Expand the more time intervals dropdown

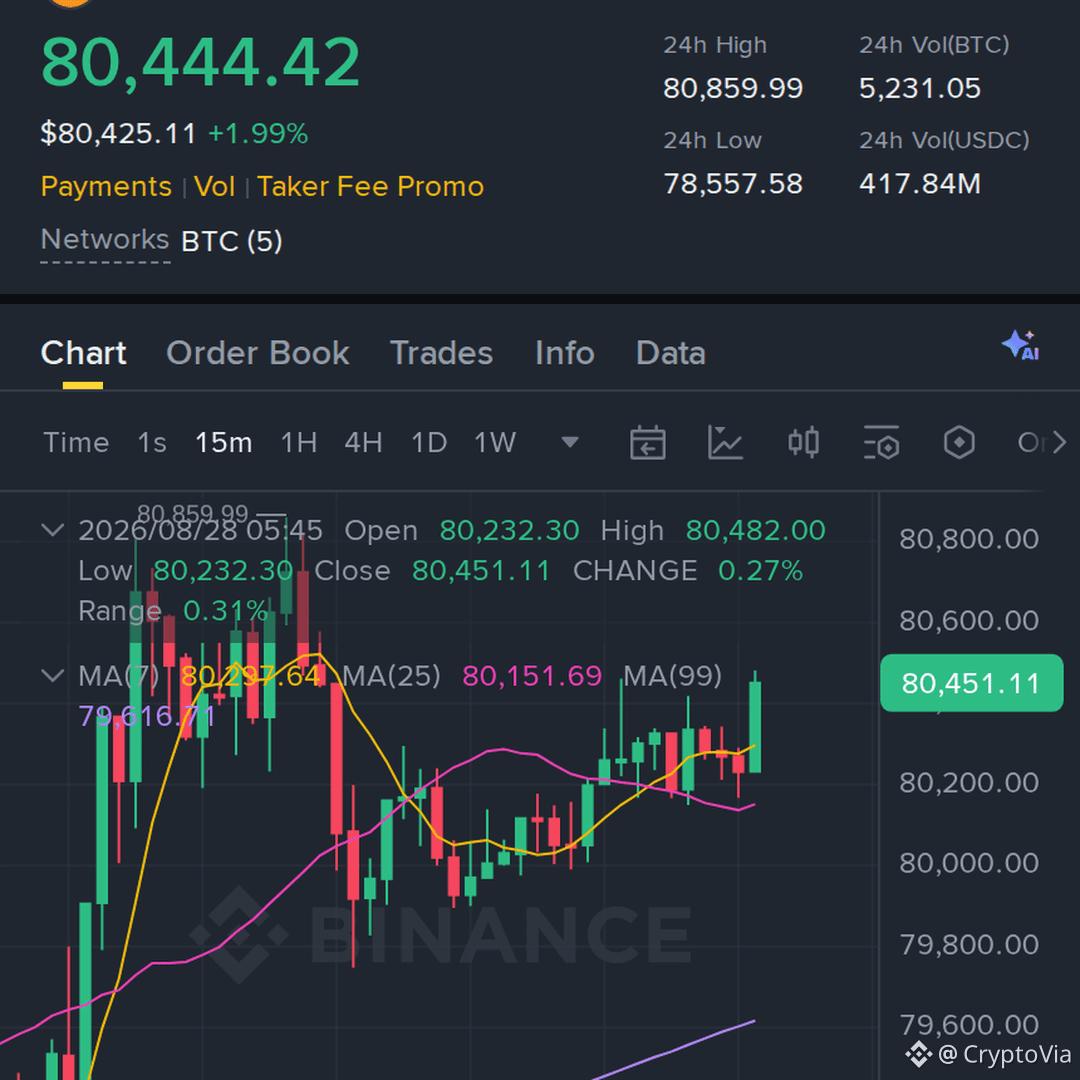click(x=570, y=442)
